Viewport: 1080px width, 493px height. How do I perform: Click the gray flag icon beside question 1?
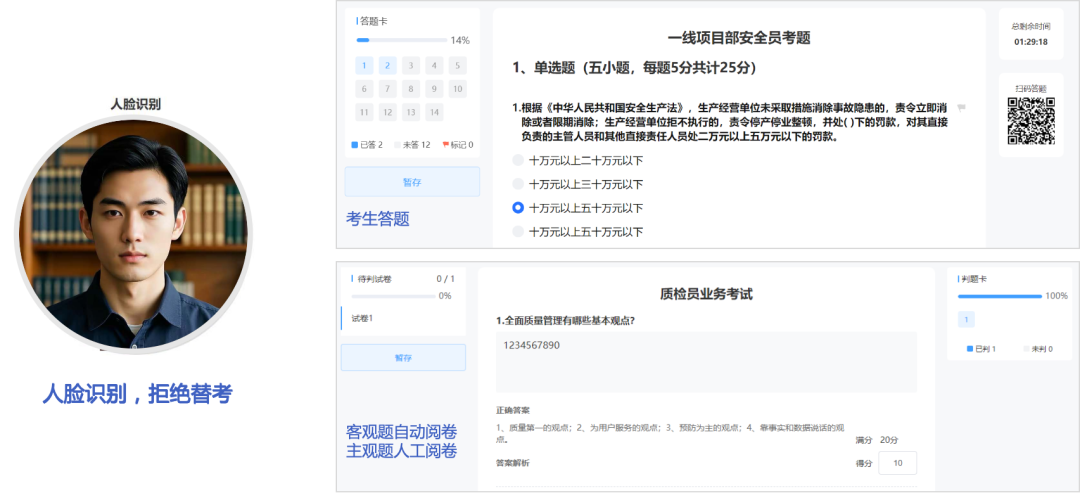click(x=961, y=107)
